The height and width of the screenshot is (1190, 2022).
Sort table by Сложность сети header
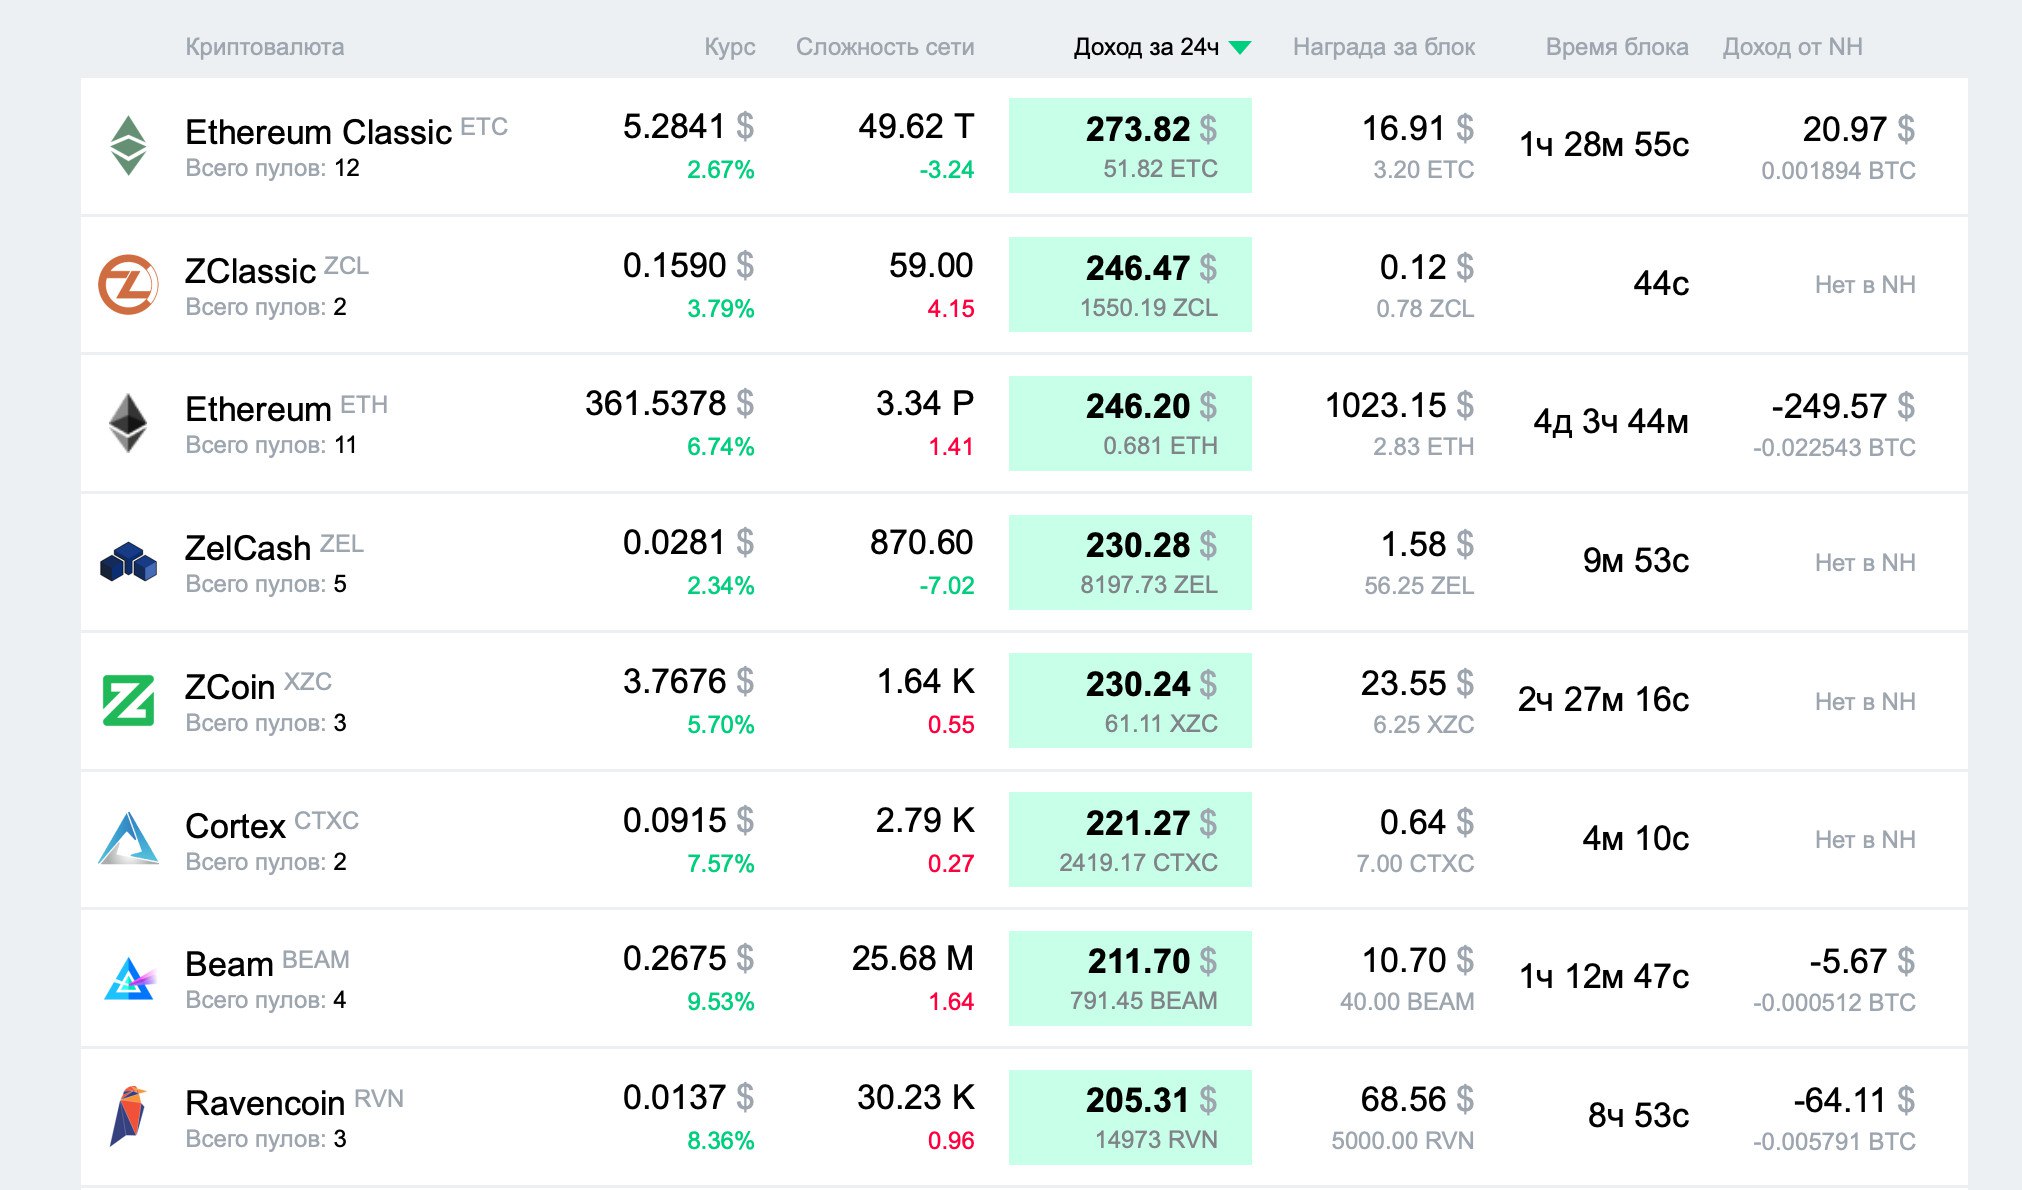click(884, 47)
